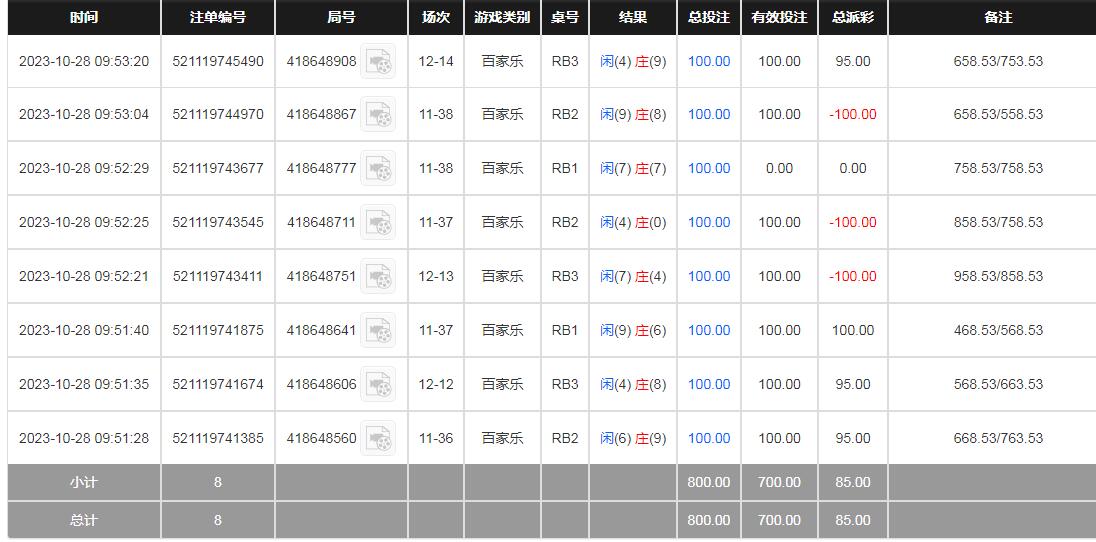Image resolution: width=1096 pixels, height=542 pixels.
Task: Select order number 521119744970
Action: click(218, 115)
